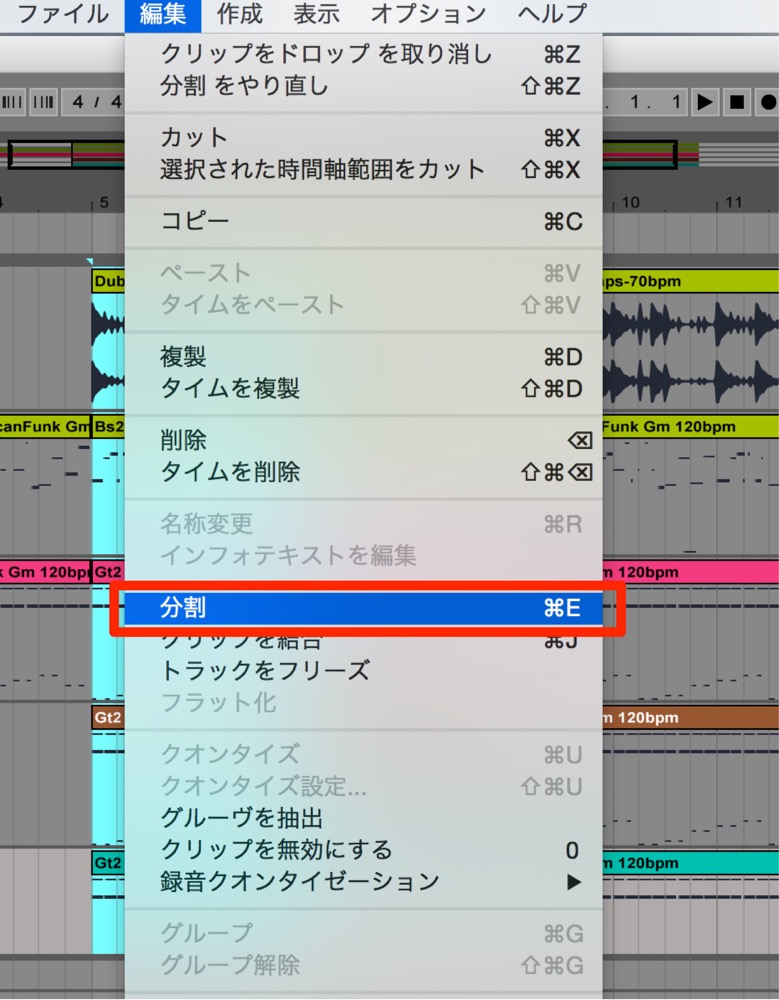Choose タイムを複製 entry
The image size is (779, 1000).
[364, 388]
